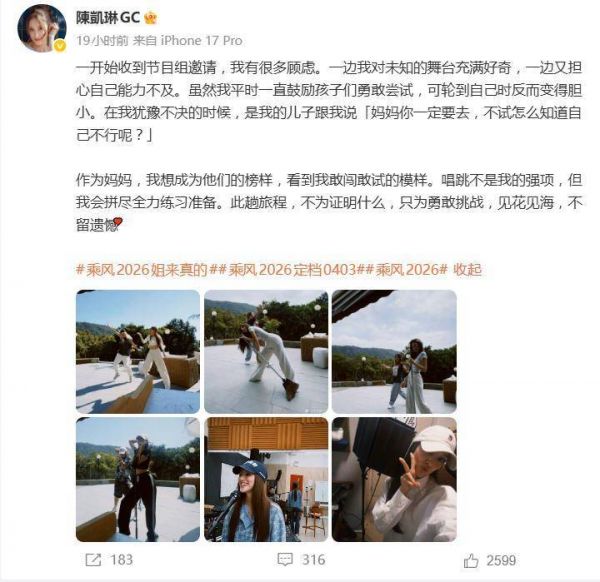Open hashtag 乘风2026定档0403
600x582 pixels.
(x=292, y=270)
